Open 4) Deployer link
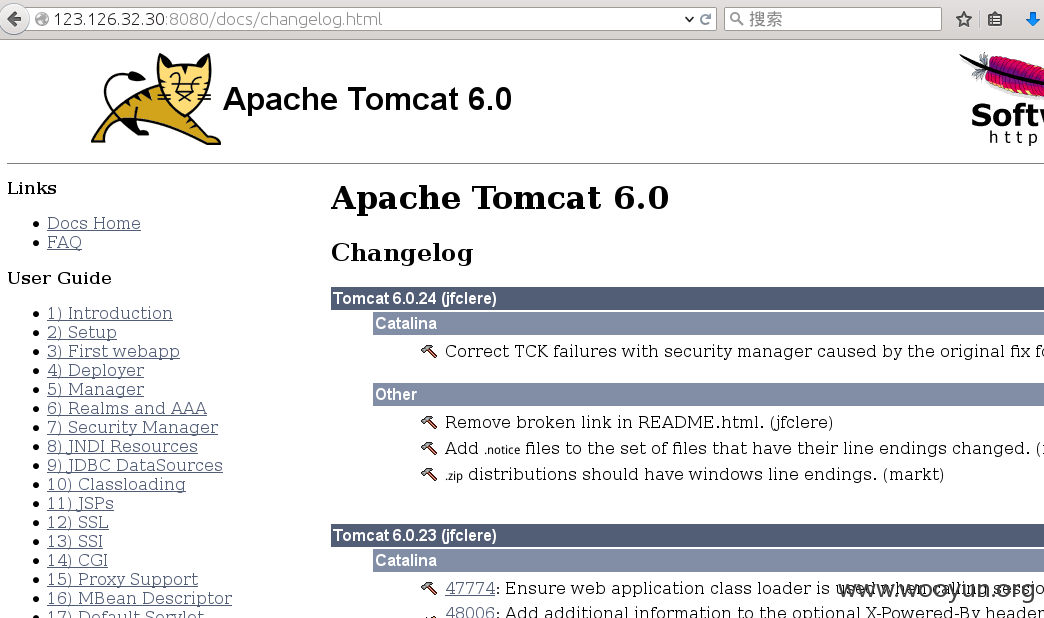Screen dimensions: 1044x618 tap(95, 370)
